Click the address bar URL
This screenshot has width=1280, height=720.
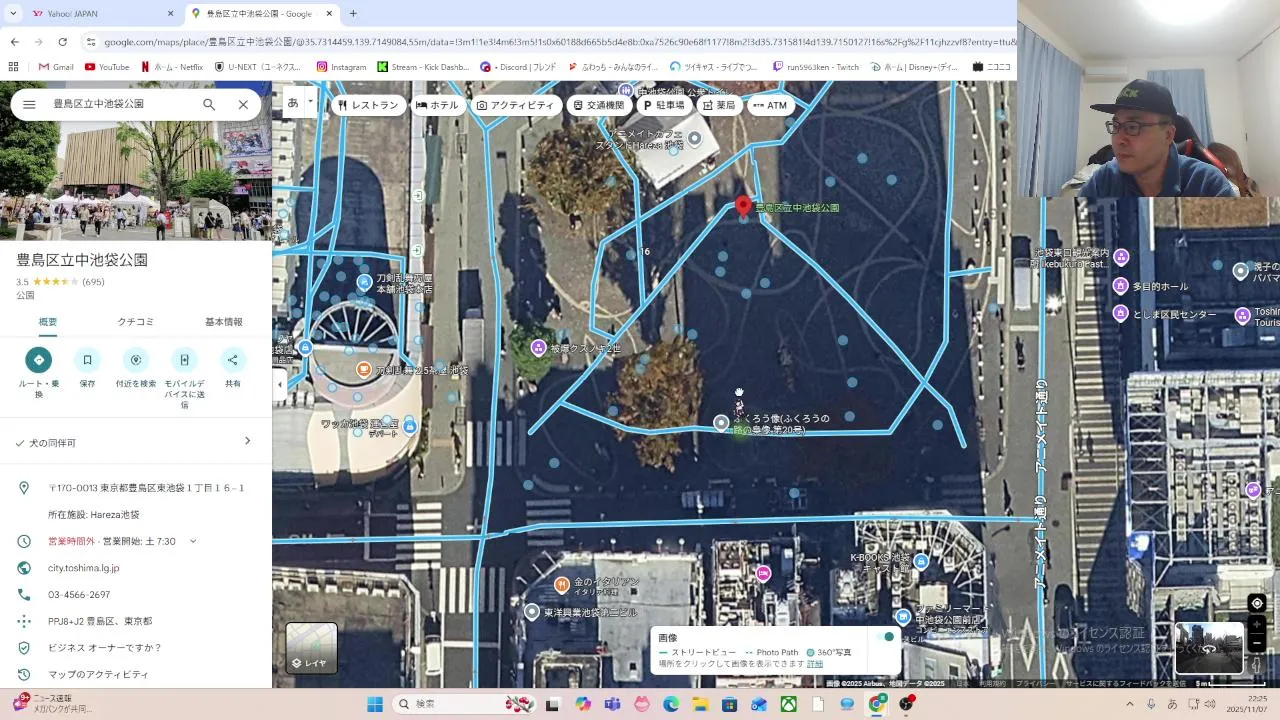(x=560, y=42)
